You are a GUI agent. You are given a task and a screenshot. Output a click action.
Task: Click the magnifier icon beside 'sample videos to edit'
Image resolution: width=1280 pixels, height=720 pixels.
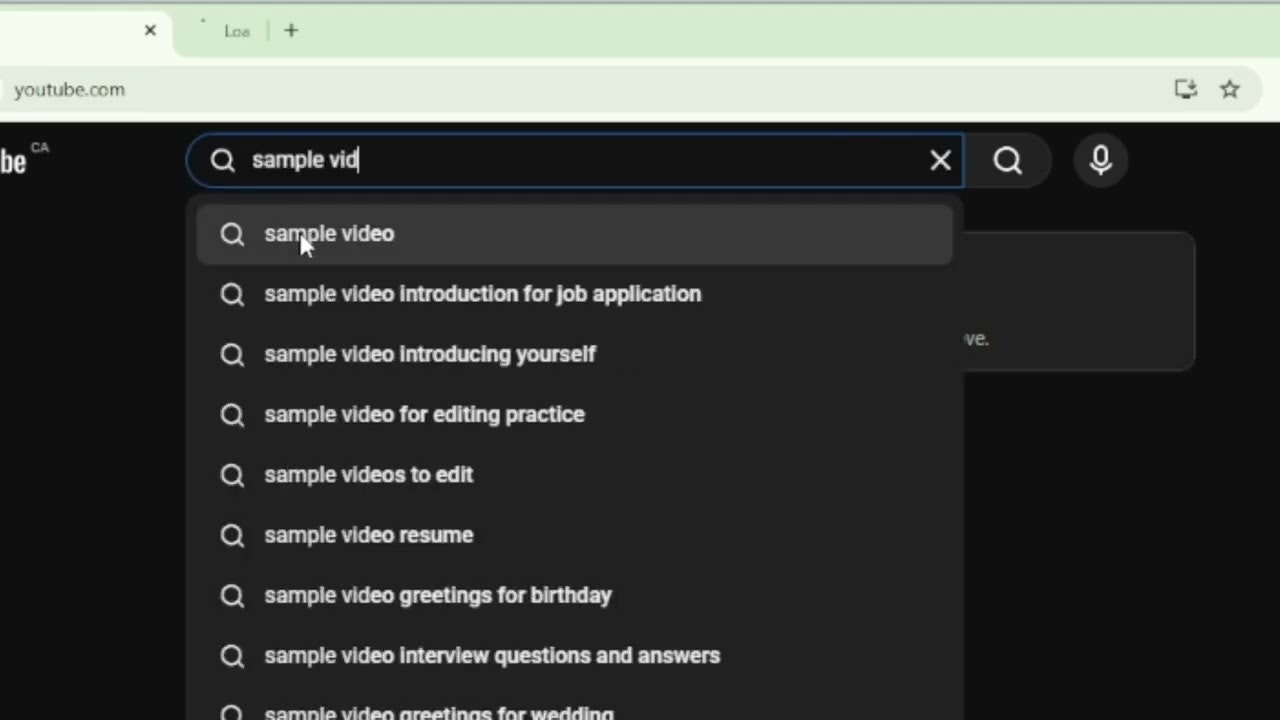[232, 474]
